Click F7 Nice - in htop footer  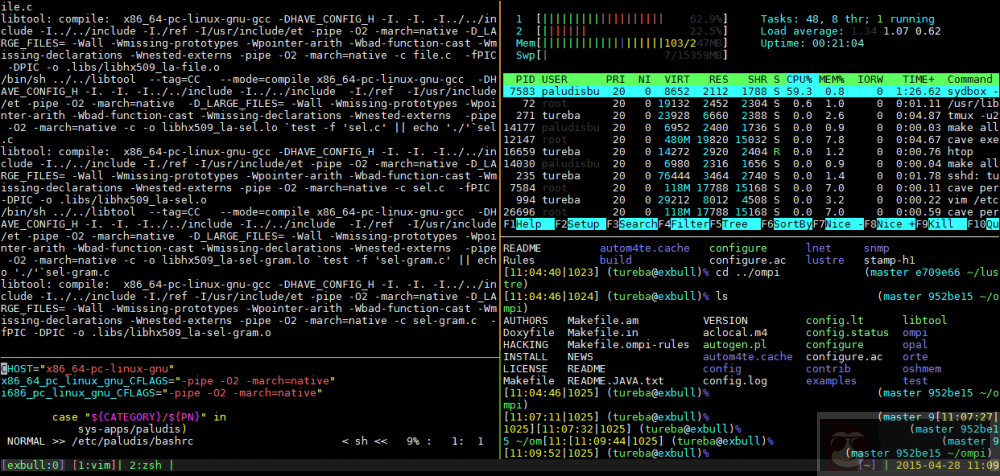tap(838, 225)
